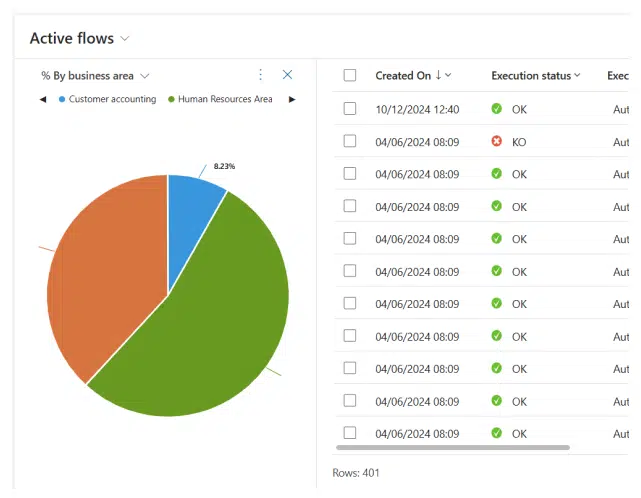Click the horizontal scrollbar under the grid

click(x=452, y=447)
